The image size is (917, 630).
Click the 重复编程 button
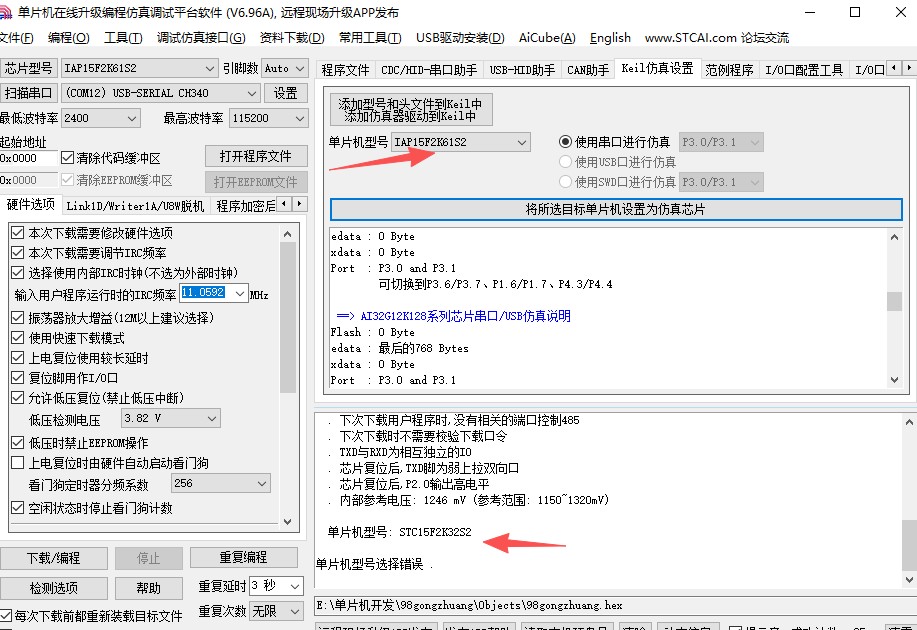243,557
